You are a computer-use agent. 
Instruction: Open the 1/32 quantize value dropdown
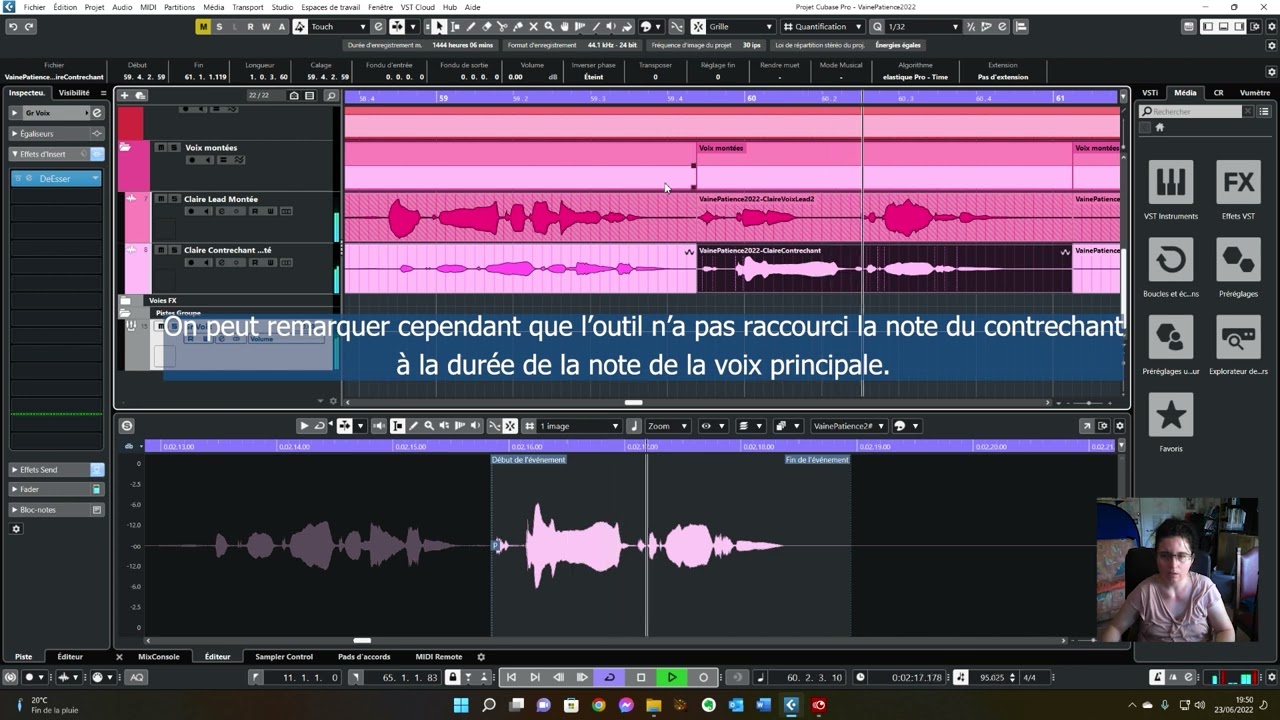click(x=922, y=27)
